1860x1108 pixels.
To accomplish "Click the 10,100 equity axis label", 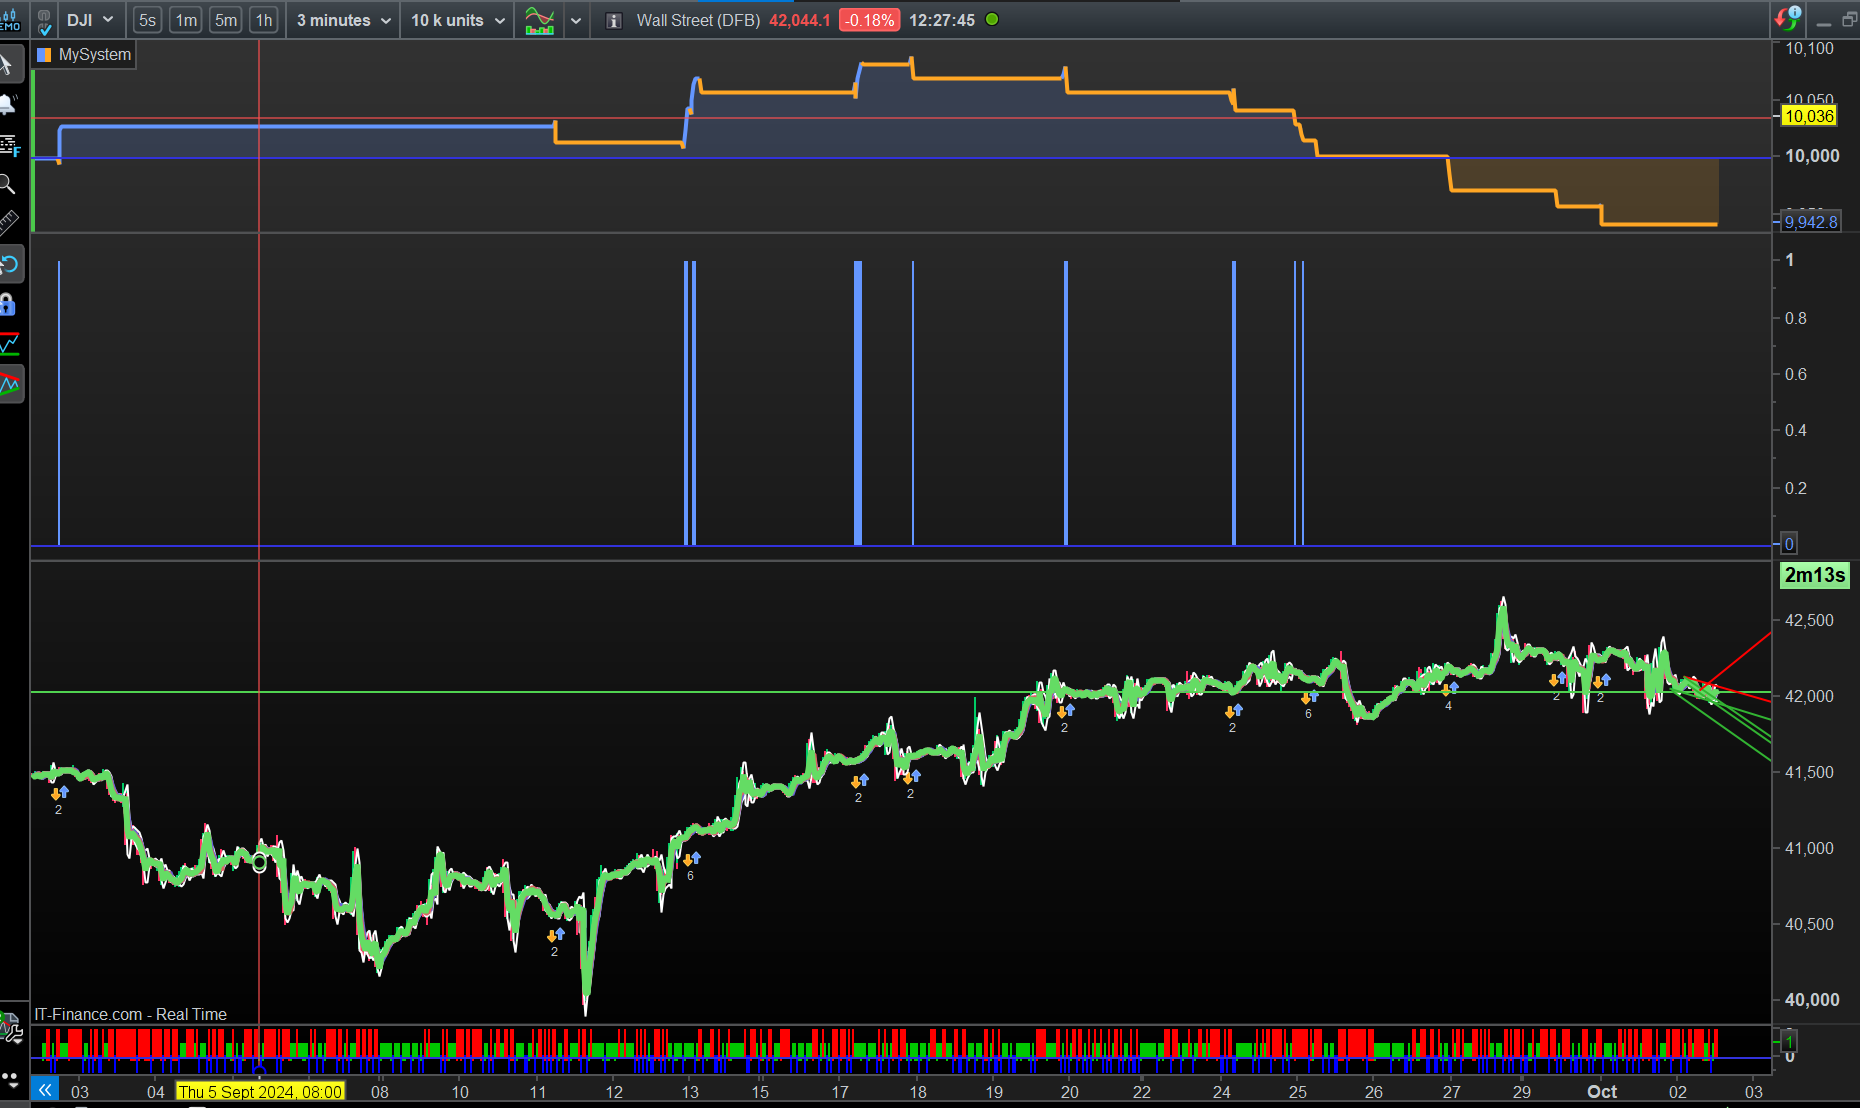I will tap(1809, 48).
